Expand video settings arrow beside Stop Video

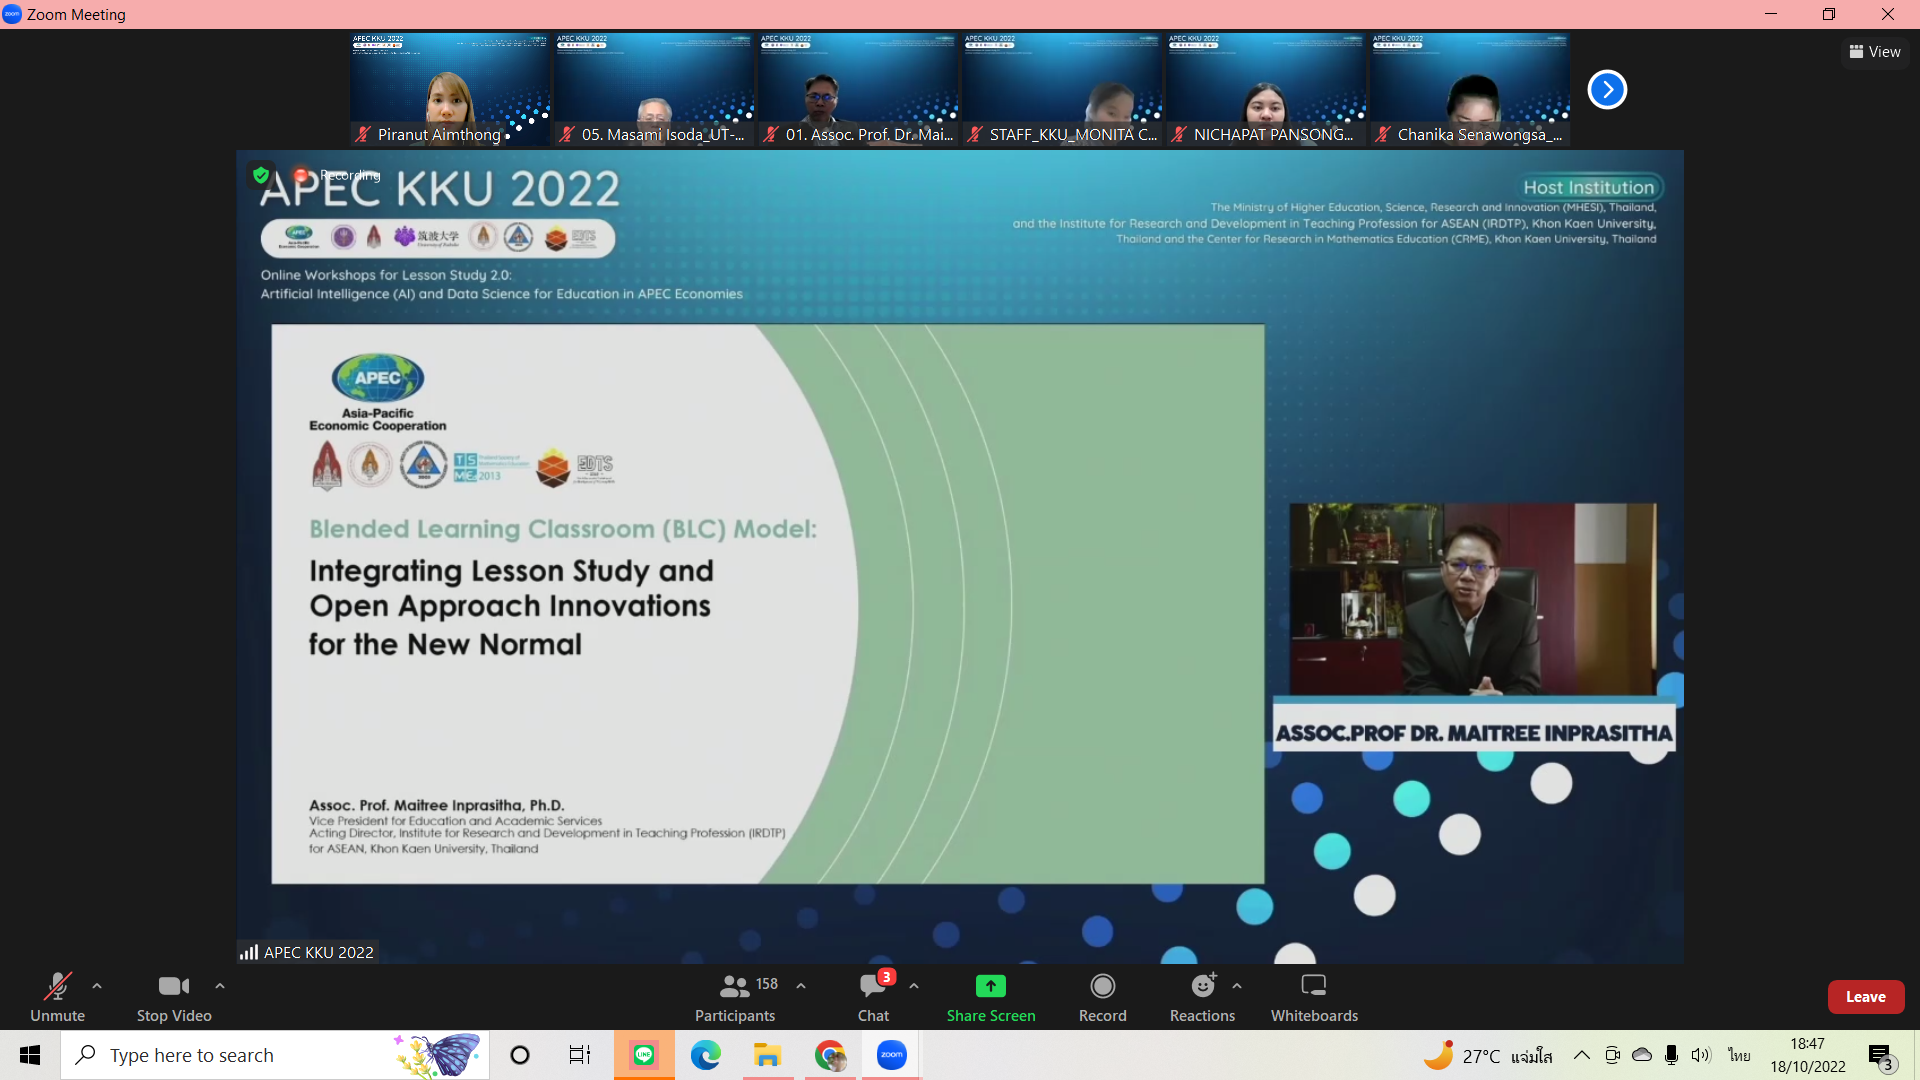(x=220, y=986)
